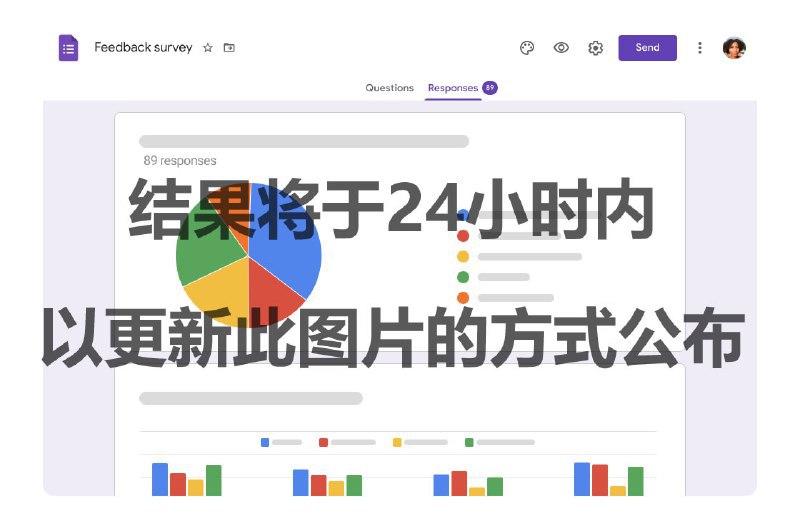This screenshot has width=800, height=521.
Task: Click the account profile avatar
Action: [734, 48]
